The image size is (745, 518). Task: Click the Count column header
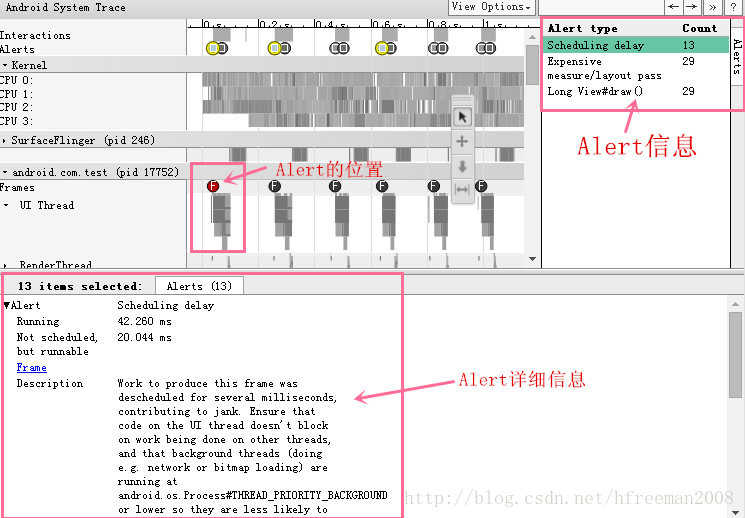699,29
